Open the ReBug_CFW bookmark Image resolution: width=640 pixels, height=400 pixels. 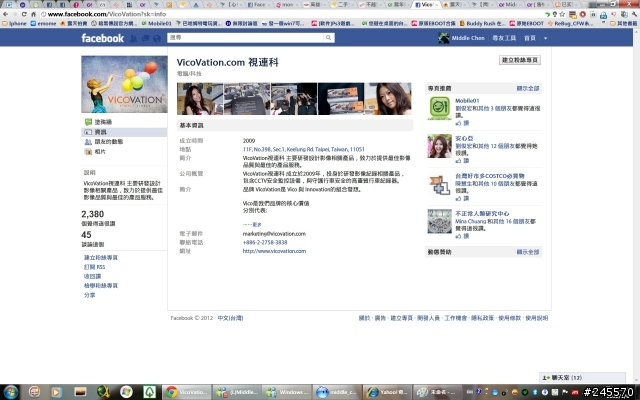click(x=570, y=23)
